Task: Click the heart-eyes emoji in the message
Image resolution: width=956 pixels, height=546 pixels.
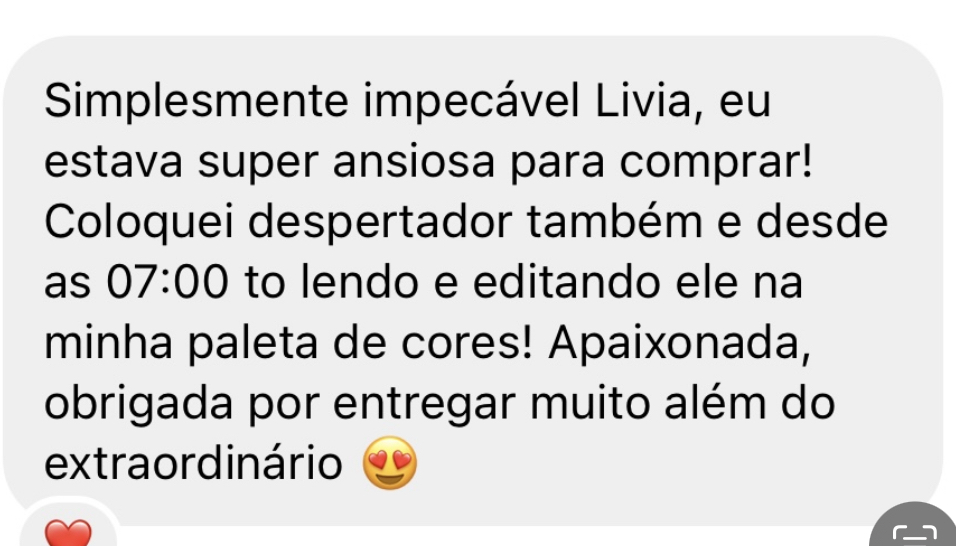Action: pos(390,464)
